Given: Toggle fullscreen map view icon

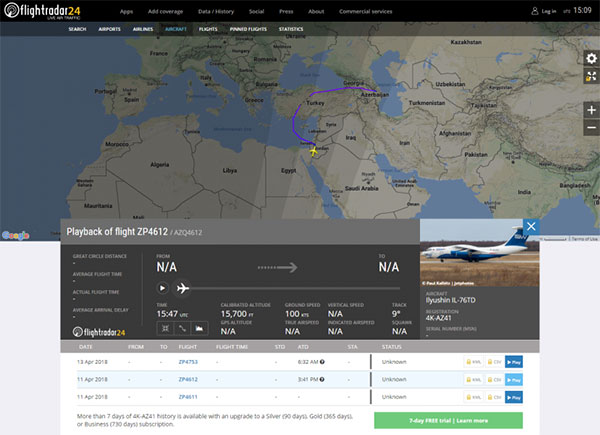Looking at the screenshot, I should (x=592, y=76).
